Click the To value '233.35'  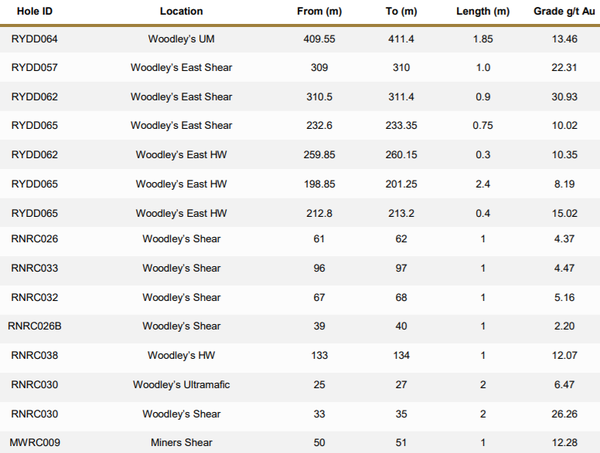401,125
